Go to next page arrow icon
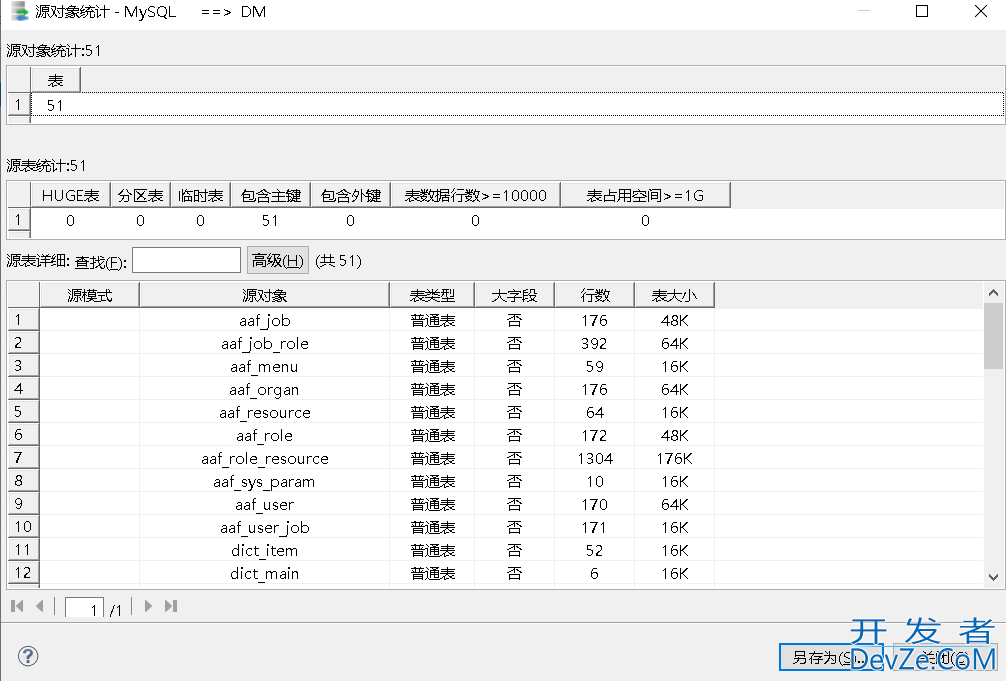Screen dimensions: 1006x681 point(148,606)
